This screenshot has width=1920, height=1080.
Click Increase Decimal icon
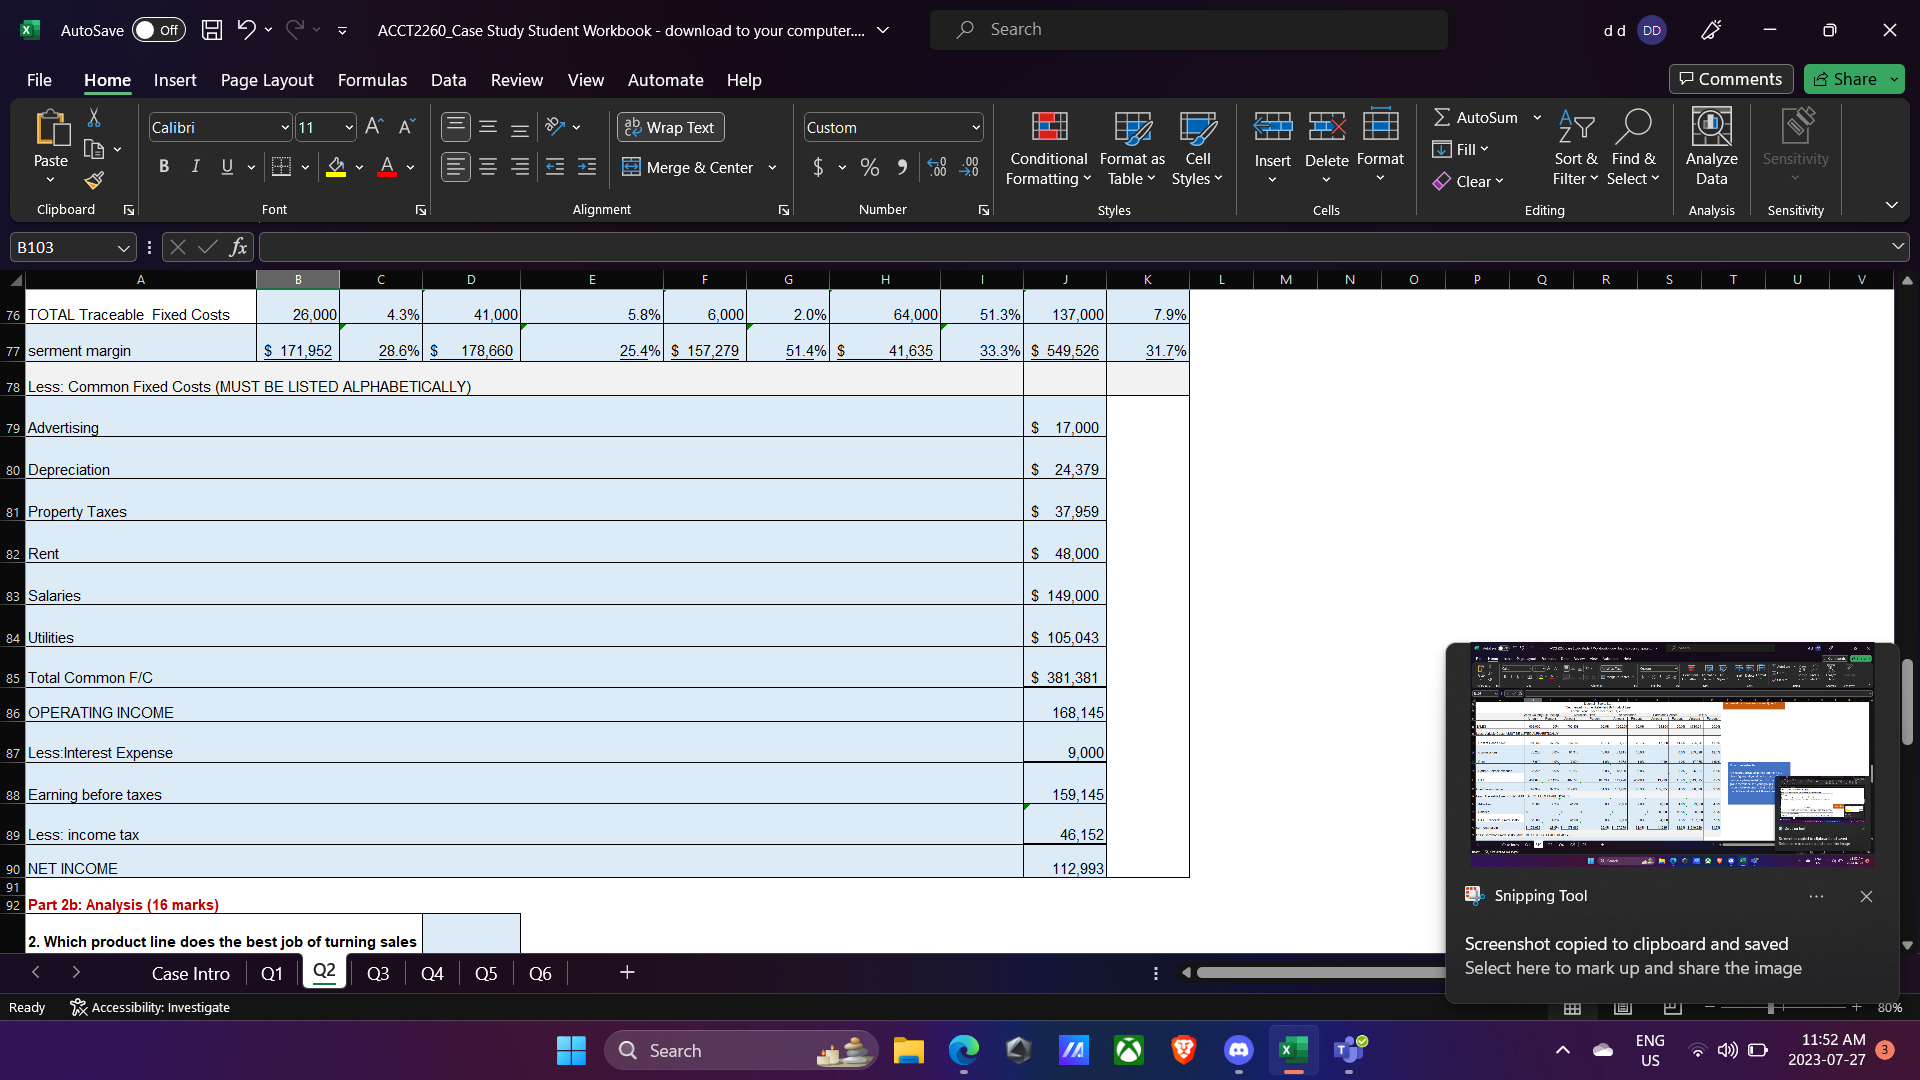coord(936,167)
